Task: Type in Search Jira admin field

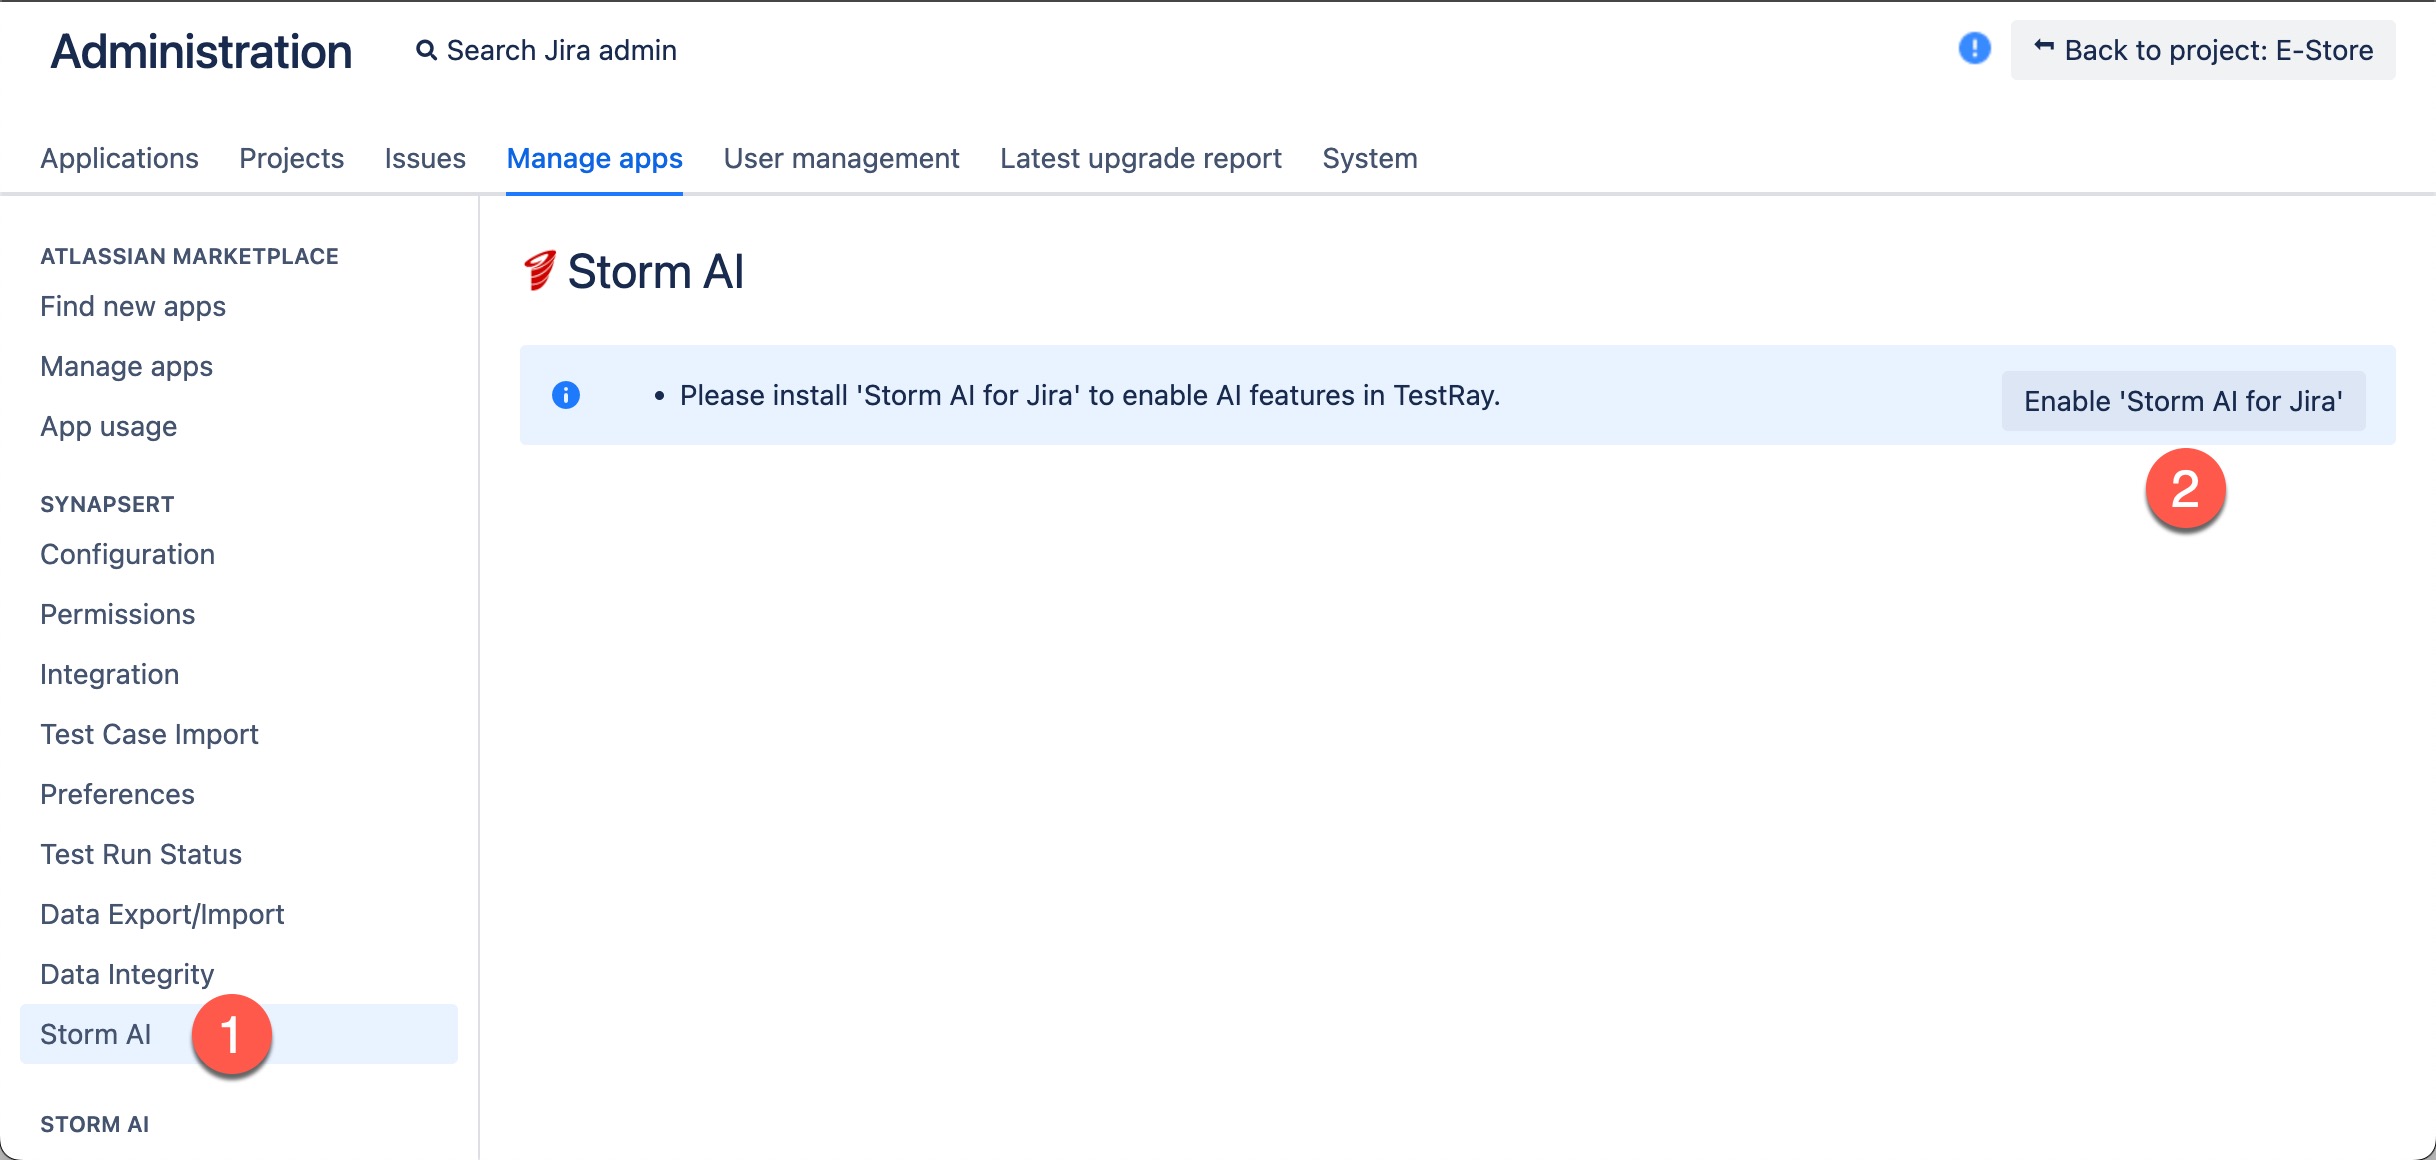Action: [x=561, y=50]
